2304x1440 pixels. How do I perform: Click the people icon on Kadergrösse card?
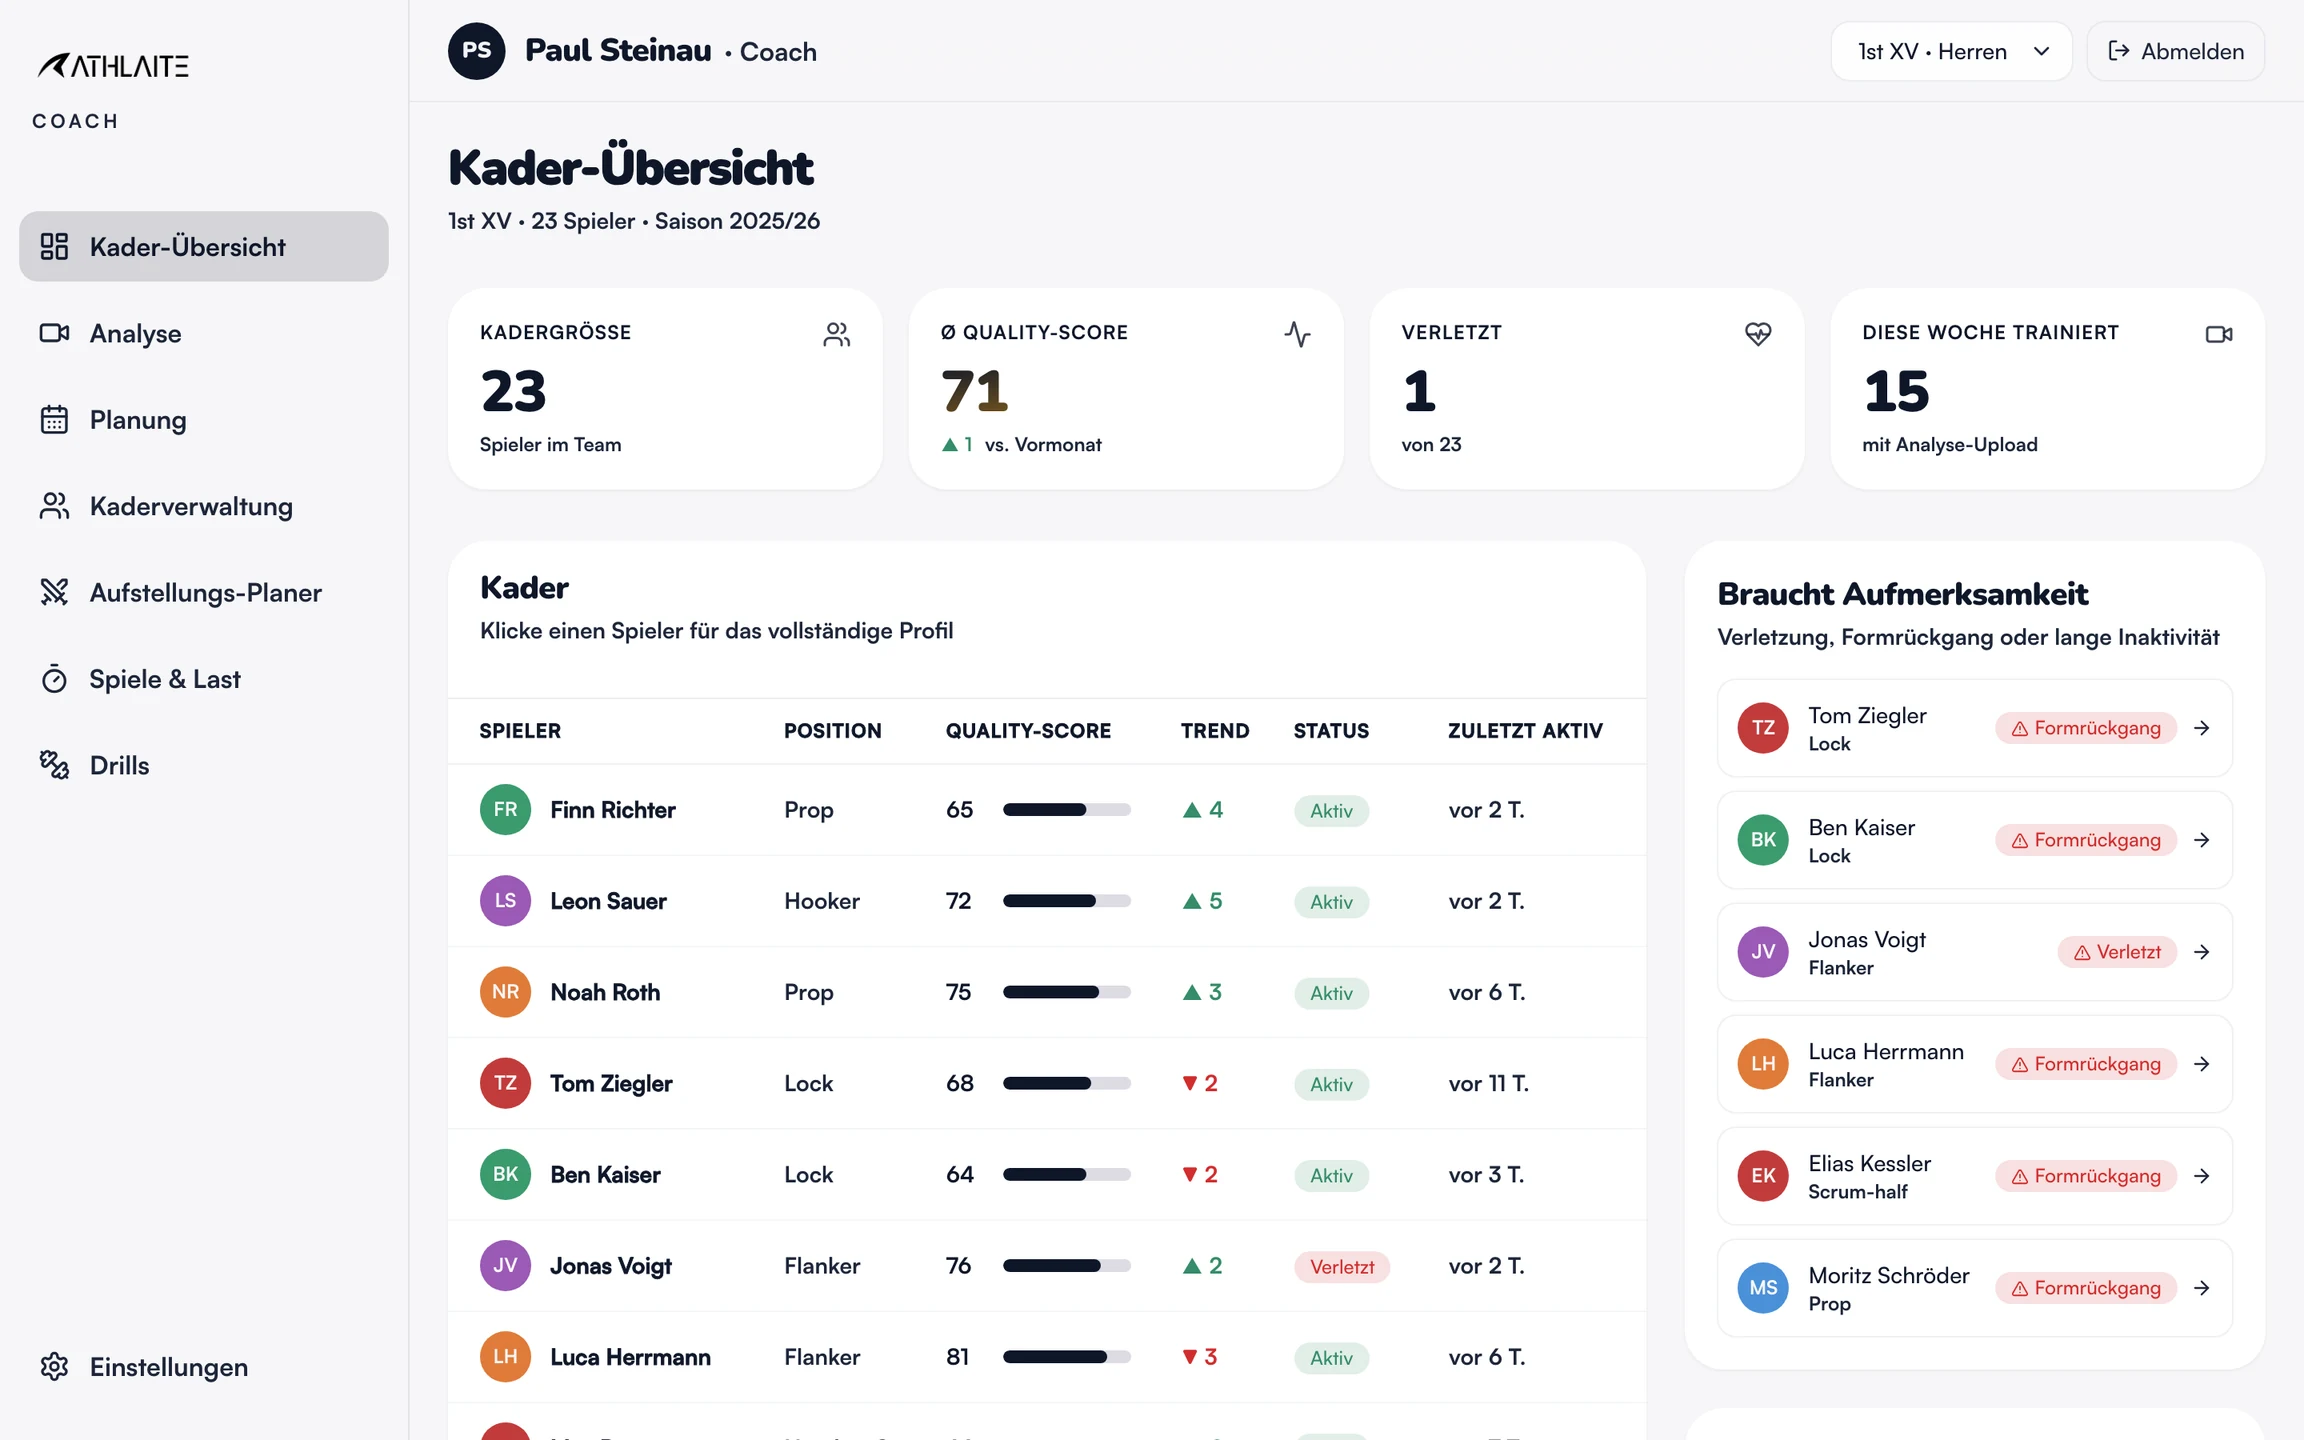(x=837, y=334)
